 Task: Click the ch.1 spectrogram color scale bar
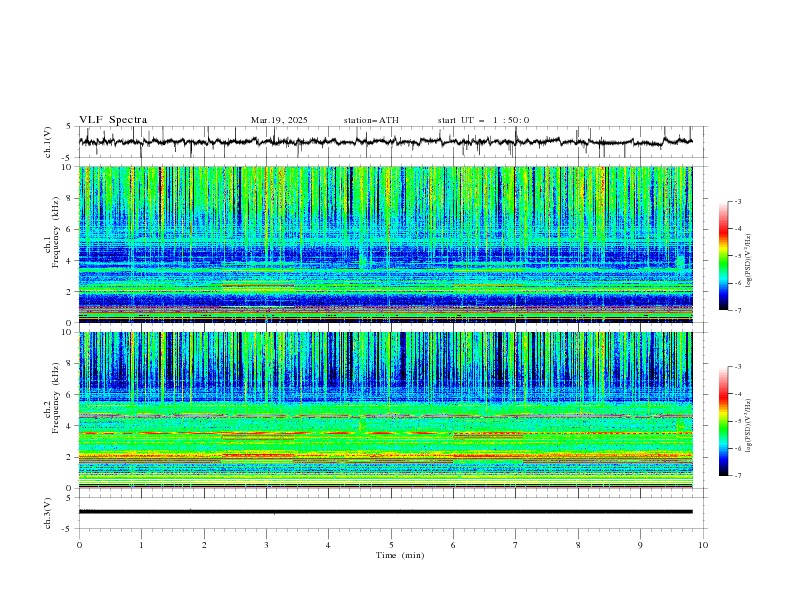click(x=723, y=256)
